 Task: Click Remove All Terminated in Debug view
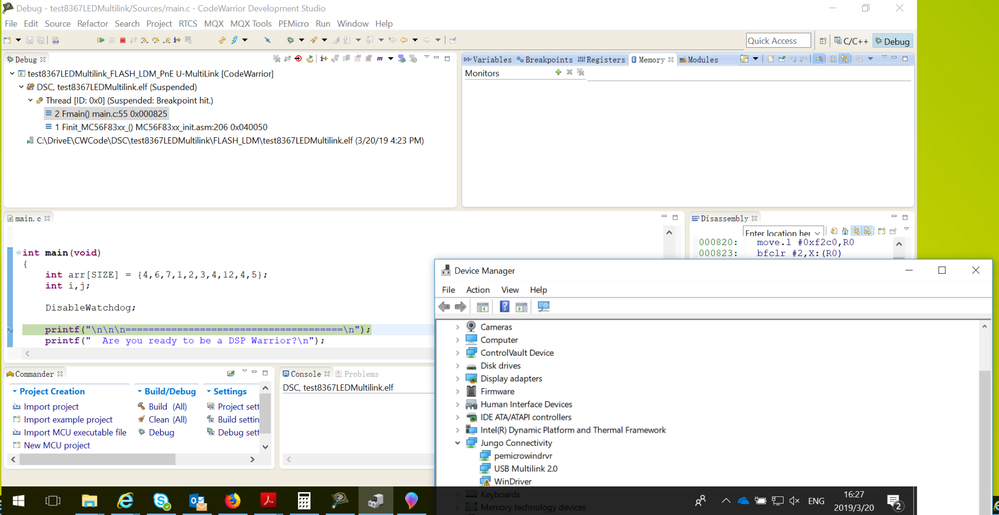pyautogui.click(x=277, y=59)
